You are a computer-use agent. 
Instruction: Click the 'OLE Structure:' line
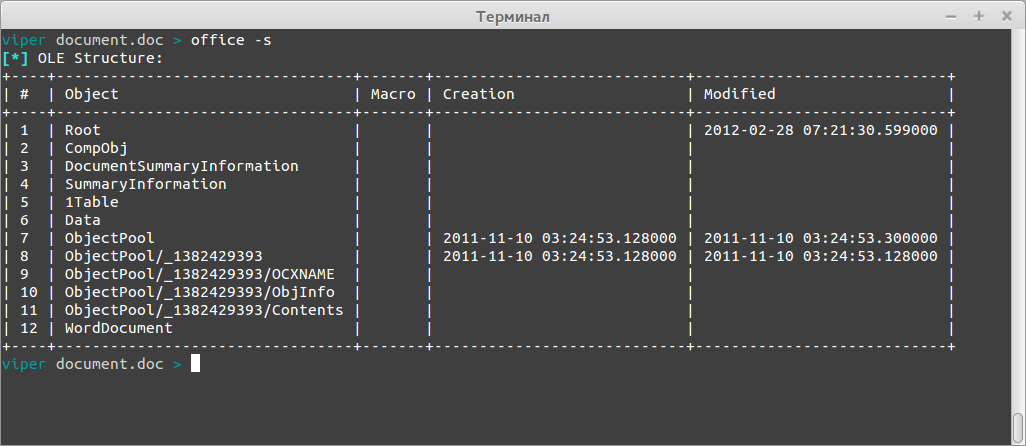tap(100, 58)
